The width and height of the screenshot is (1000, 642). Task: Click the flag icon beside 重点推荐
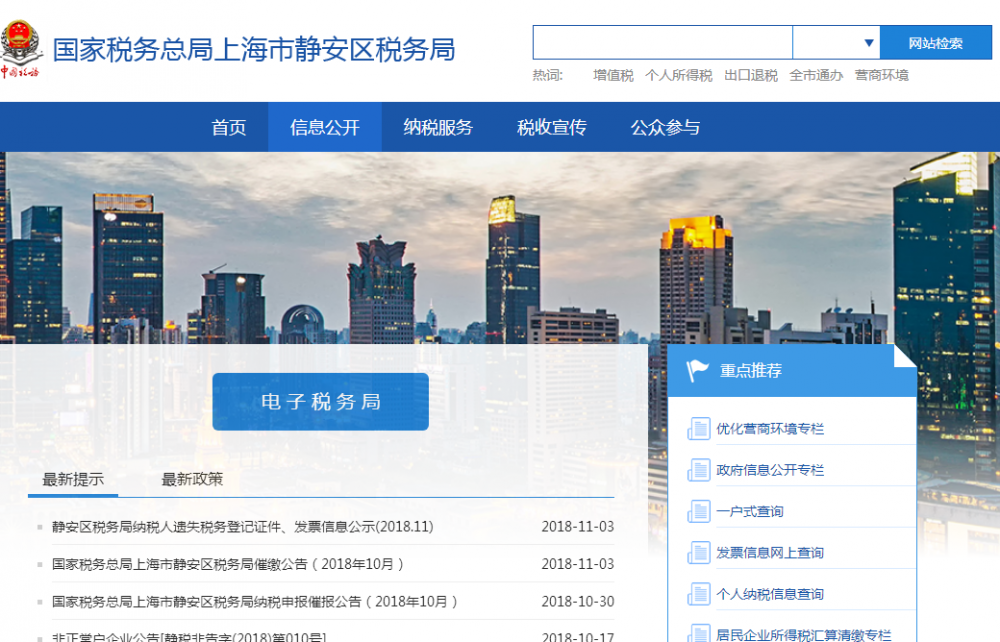pos(698,371)
